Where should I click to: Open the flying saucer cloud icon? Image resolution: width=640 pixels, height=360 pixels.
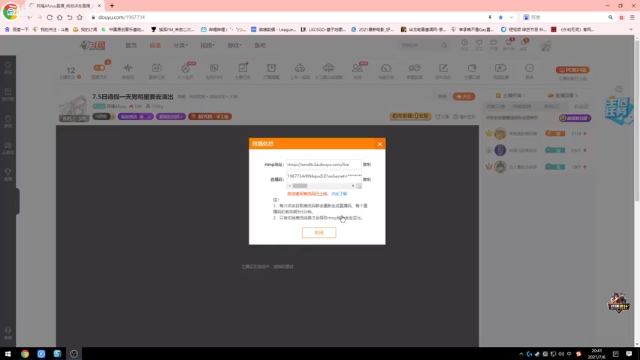click(329, 68)
